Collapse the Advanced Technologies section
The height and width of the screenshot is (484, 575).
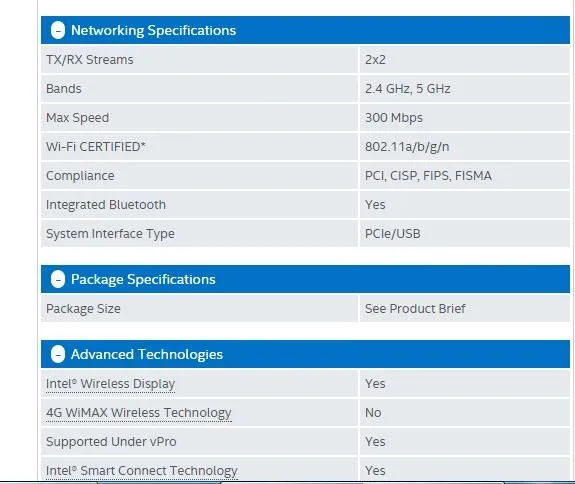coord(58,354)
